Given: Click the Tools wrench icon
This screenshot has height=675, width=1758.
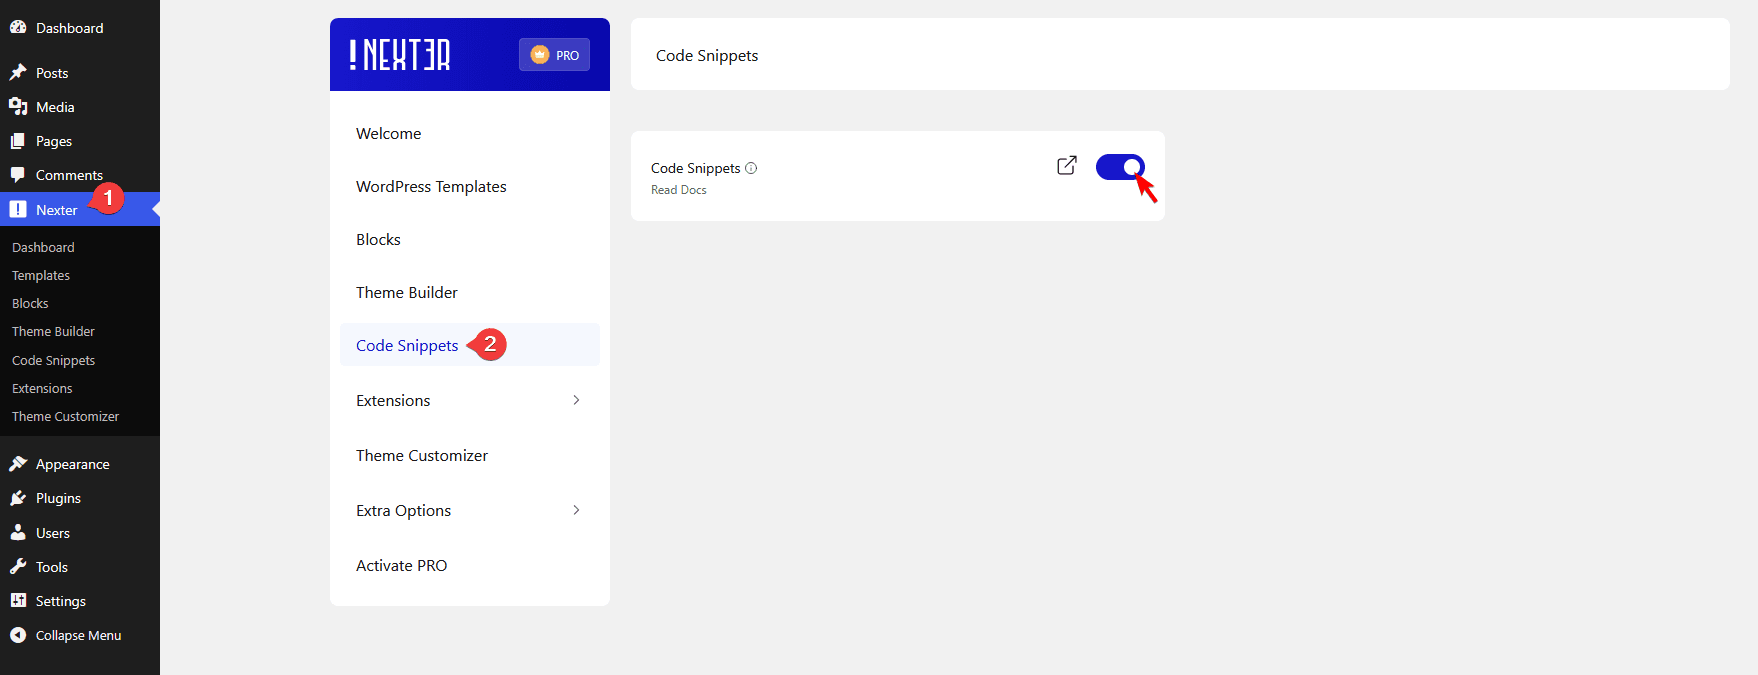Looking at the screenshot, I should (x=18, y=566).
